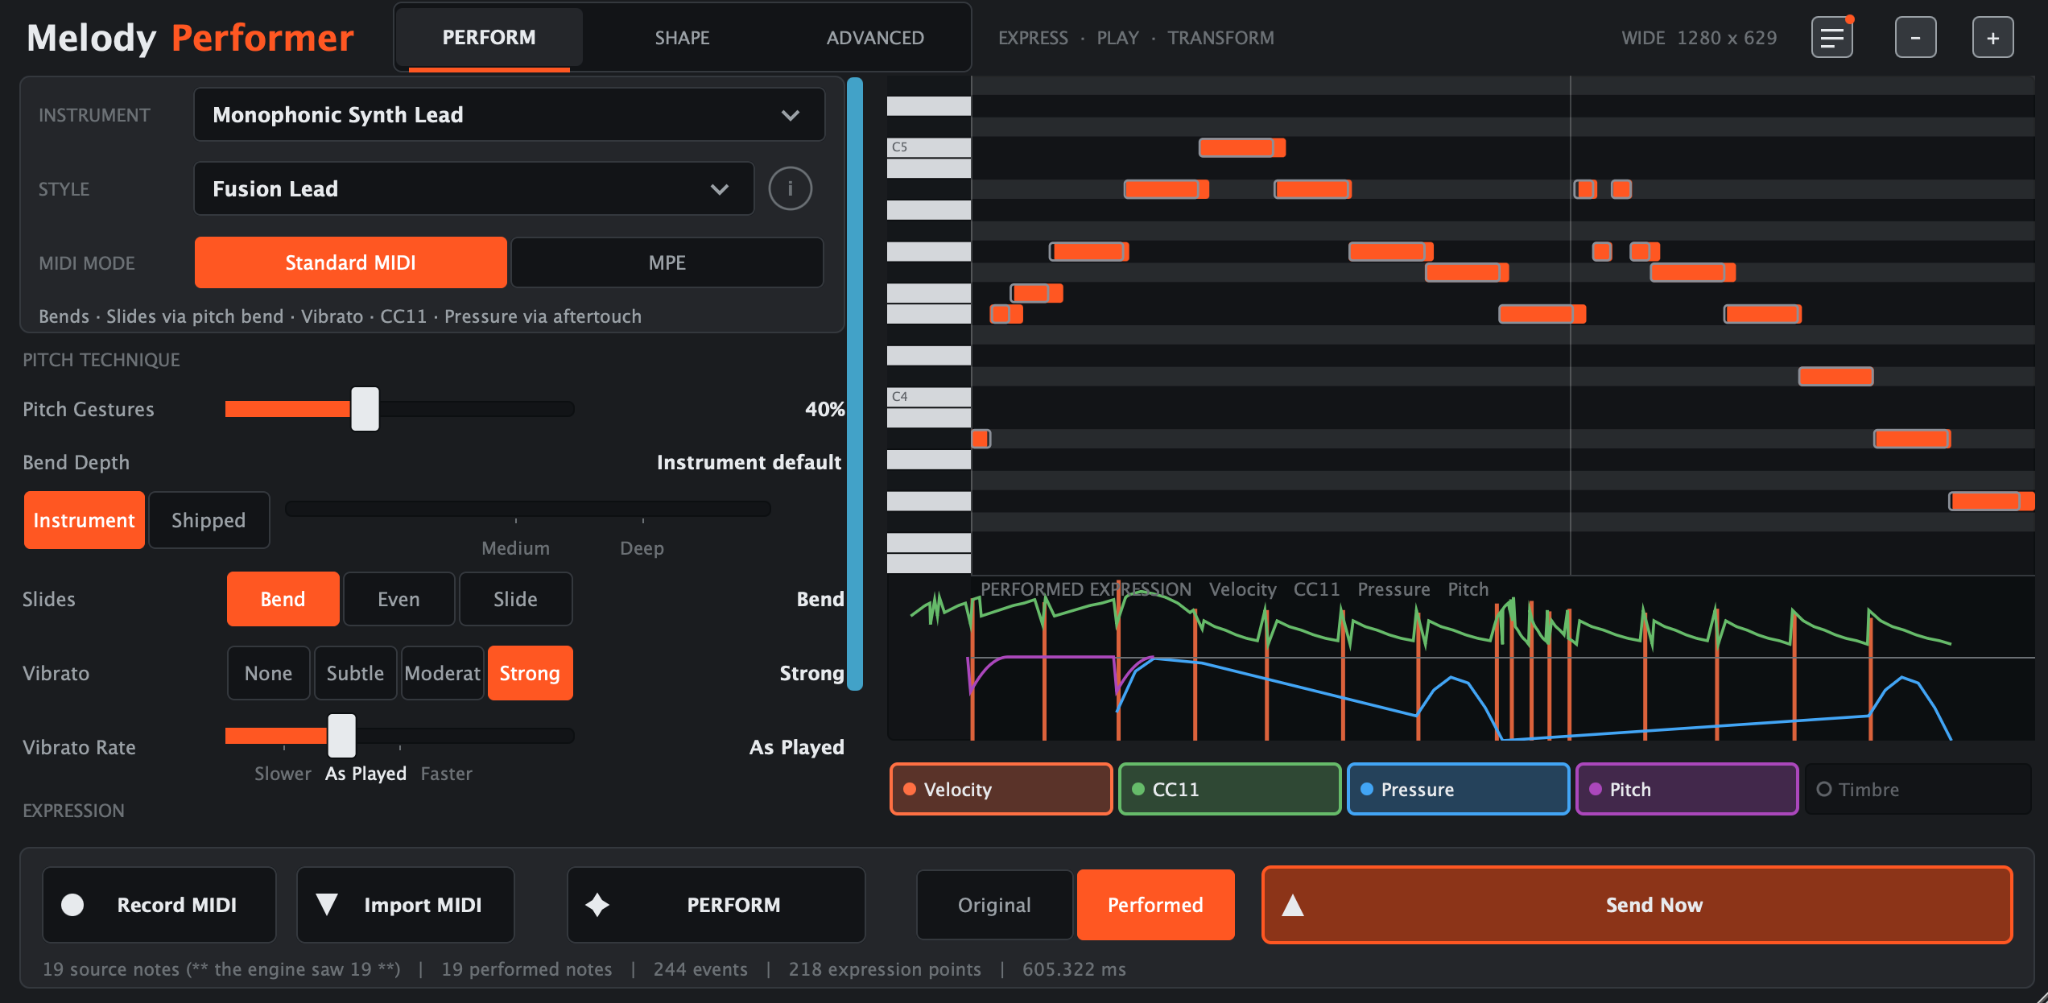Choose Shipped bend depth option

pos(208,520)
